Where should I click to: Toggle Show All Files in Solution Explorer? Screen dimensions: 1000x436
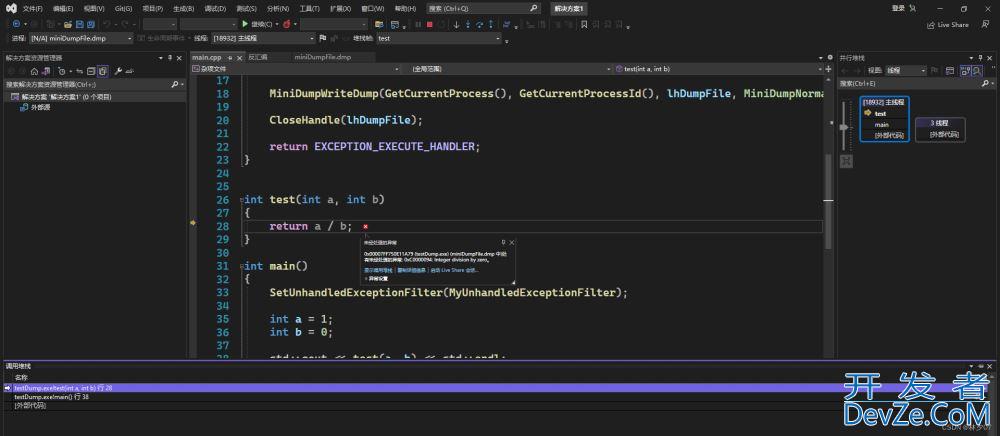tap(103, 71)
